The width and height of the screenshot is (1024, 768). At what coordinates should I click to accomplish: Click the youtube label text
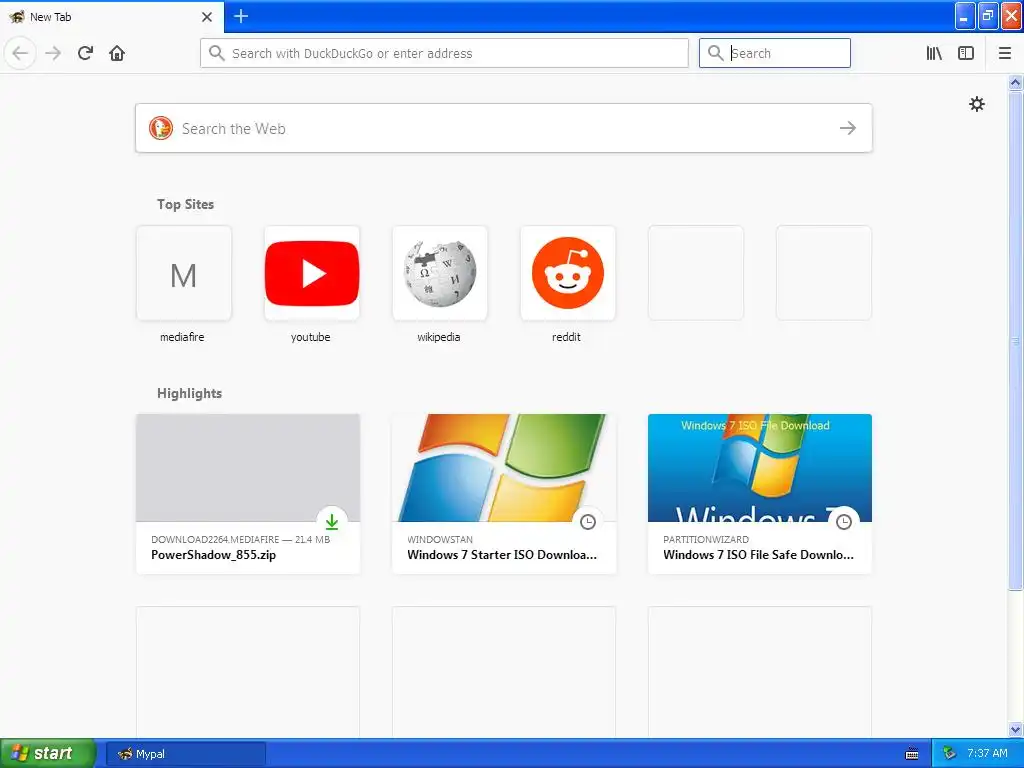(310, 337)
